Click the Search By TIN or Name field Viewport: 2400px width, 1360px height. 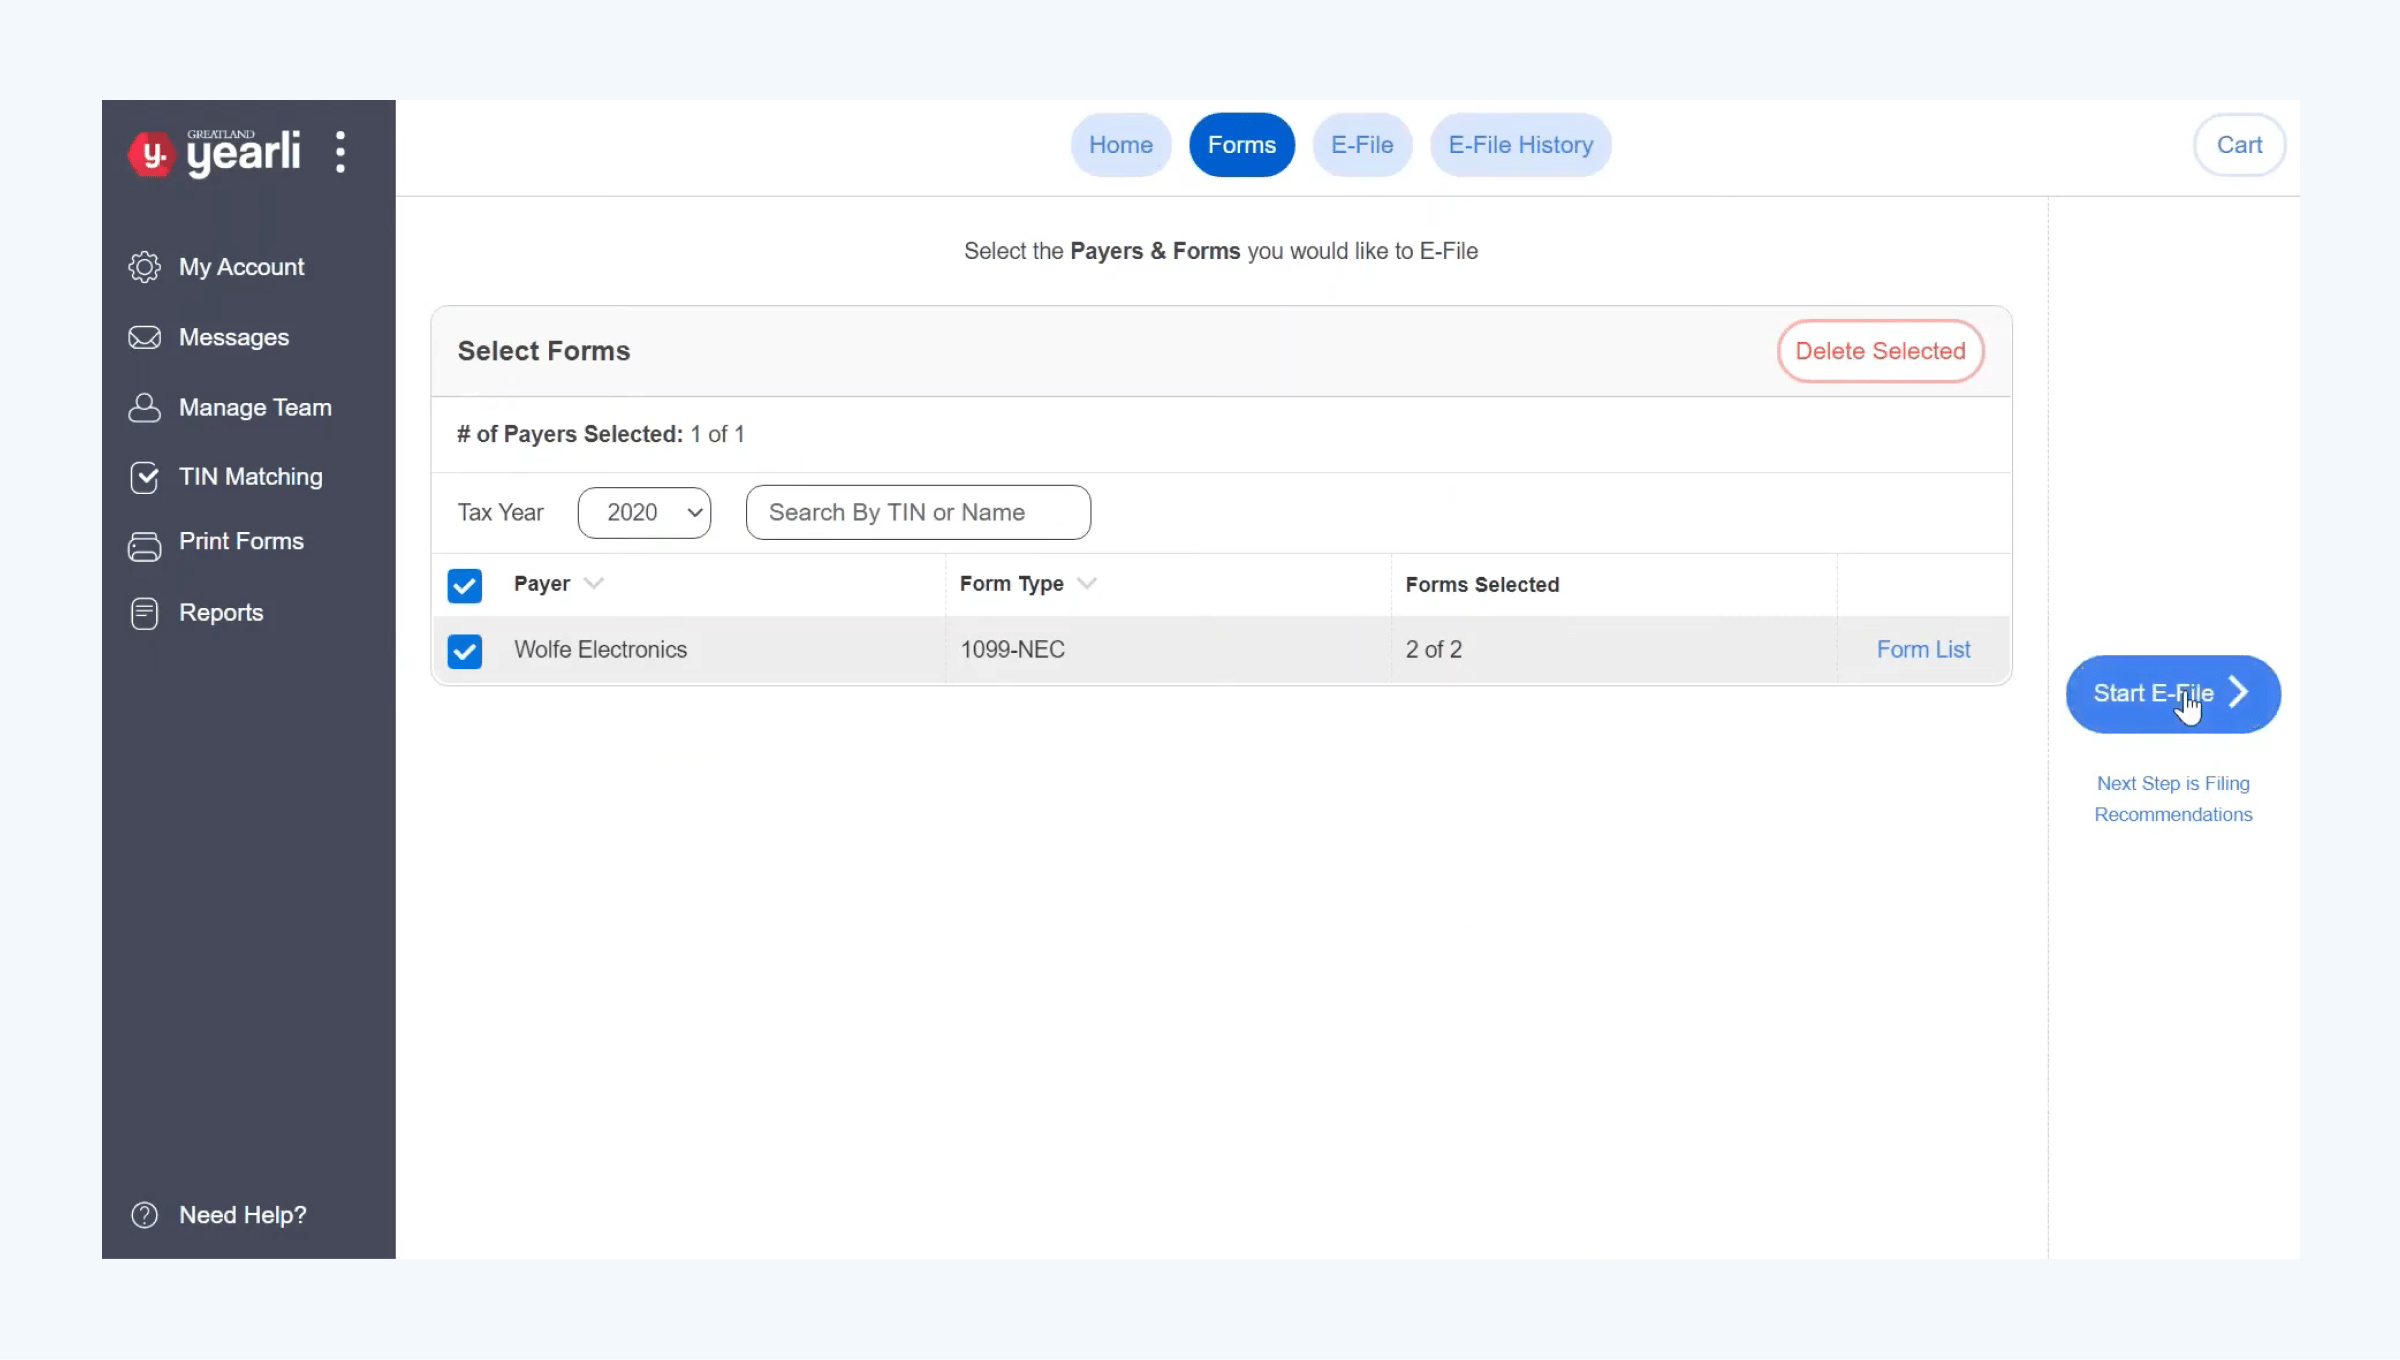tap(917, 513)
